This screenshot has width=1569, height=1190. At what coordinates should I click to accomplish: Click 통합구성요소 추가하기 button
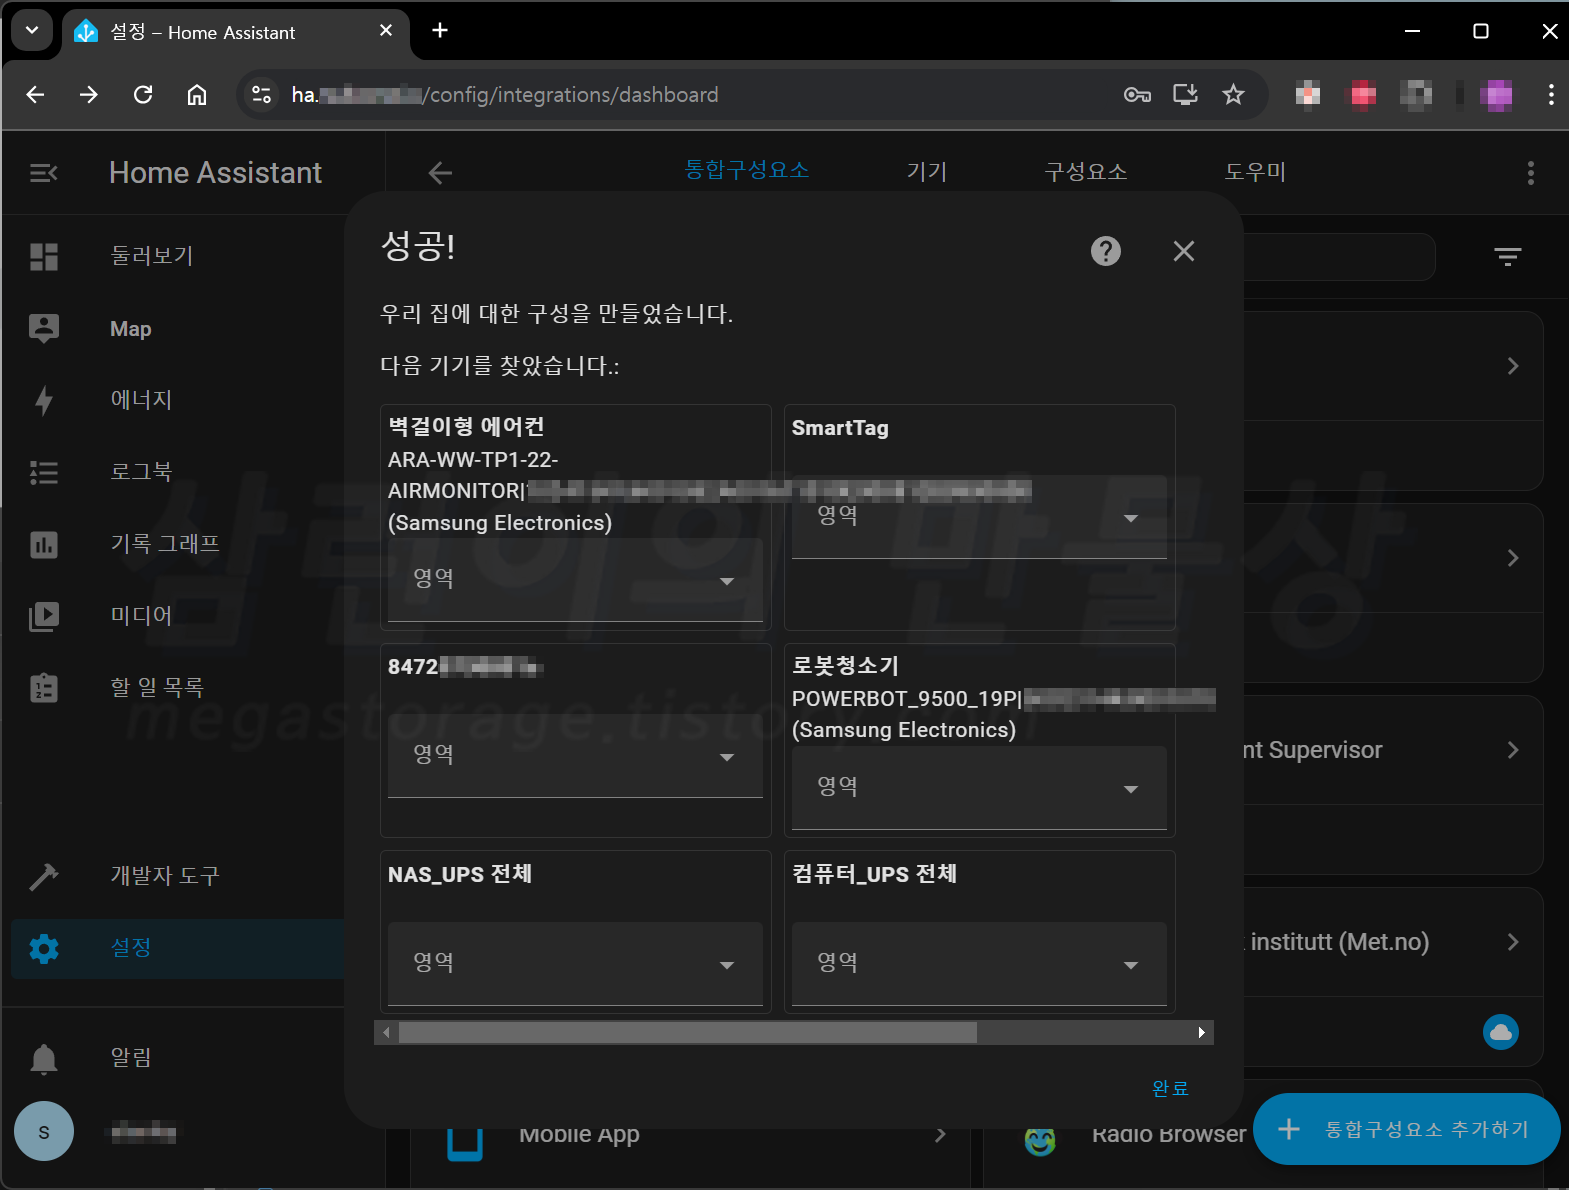pos(1407,1129)
